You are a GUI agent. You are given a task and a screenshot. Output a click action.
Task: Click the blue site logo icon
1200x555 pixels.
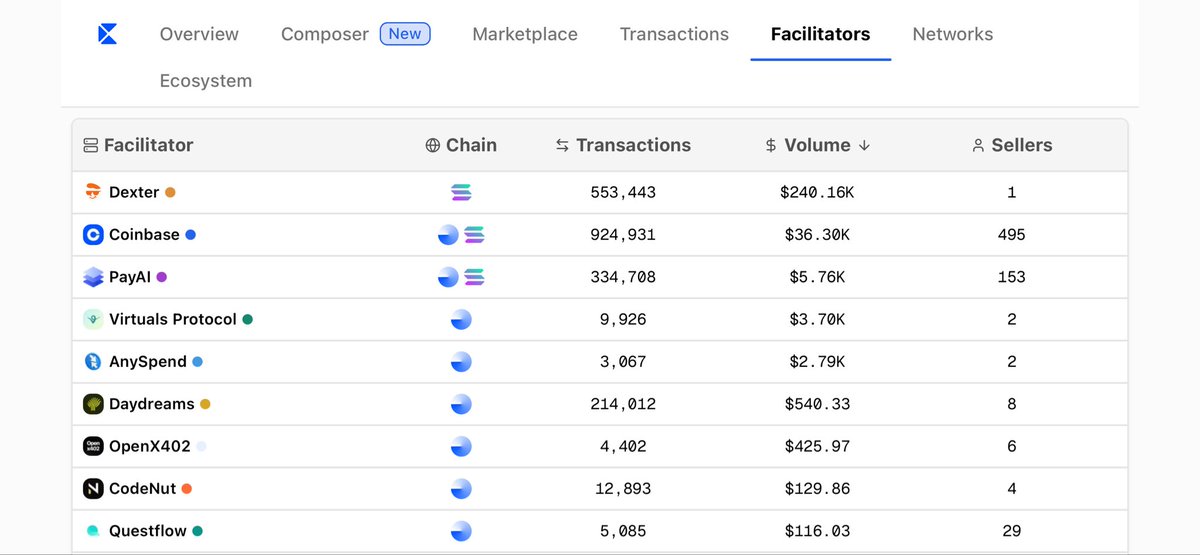point(108,34)
